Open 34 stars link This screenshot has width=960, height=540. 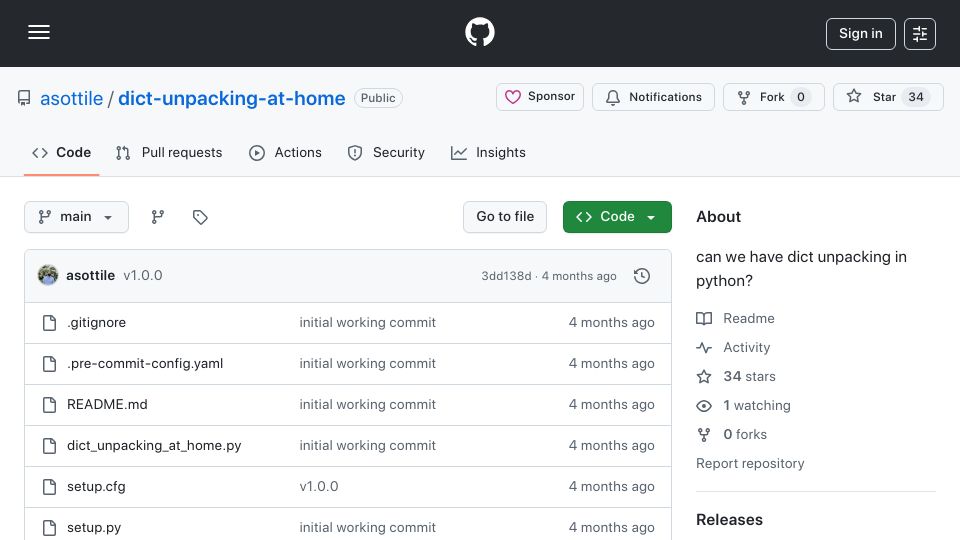736,377
